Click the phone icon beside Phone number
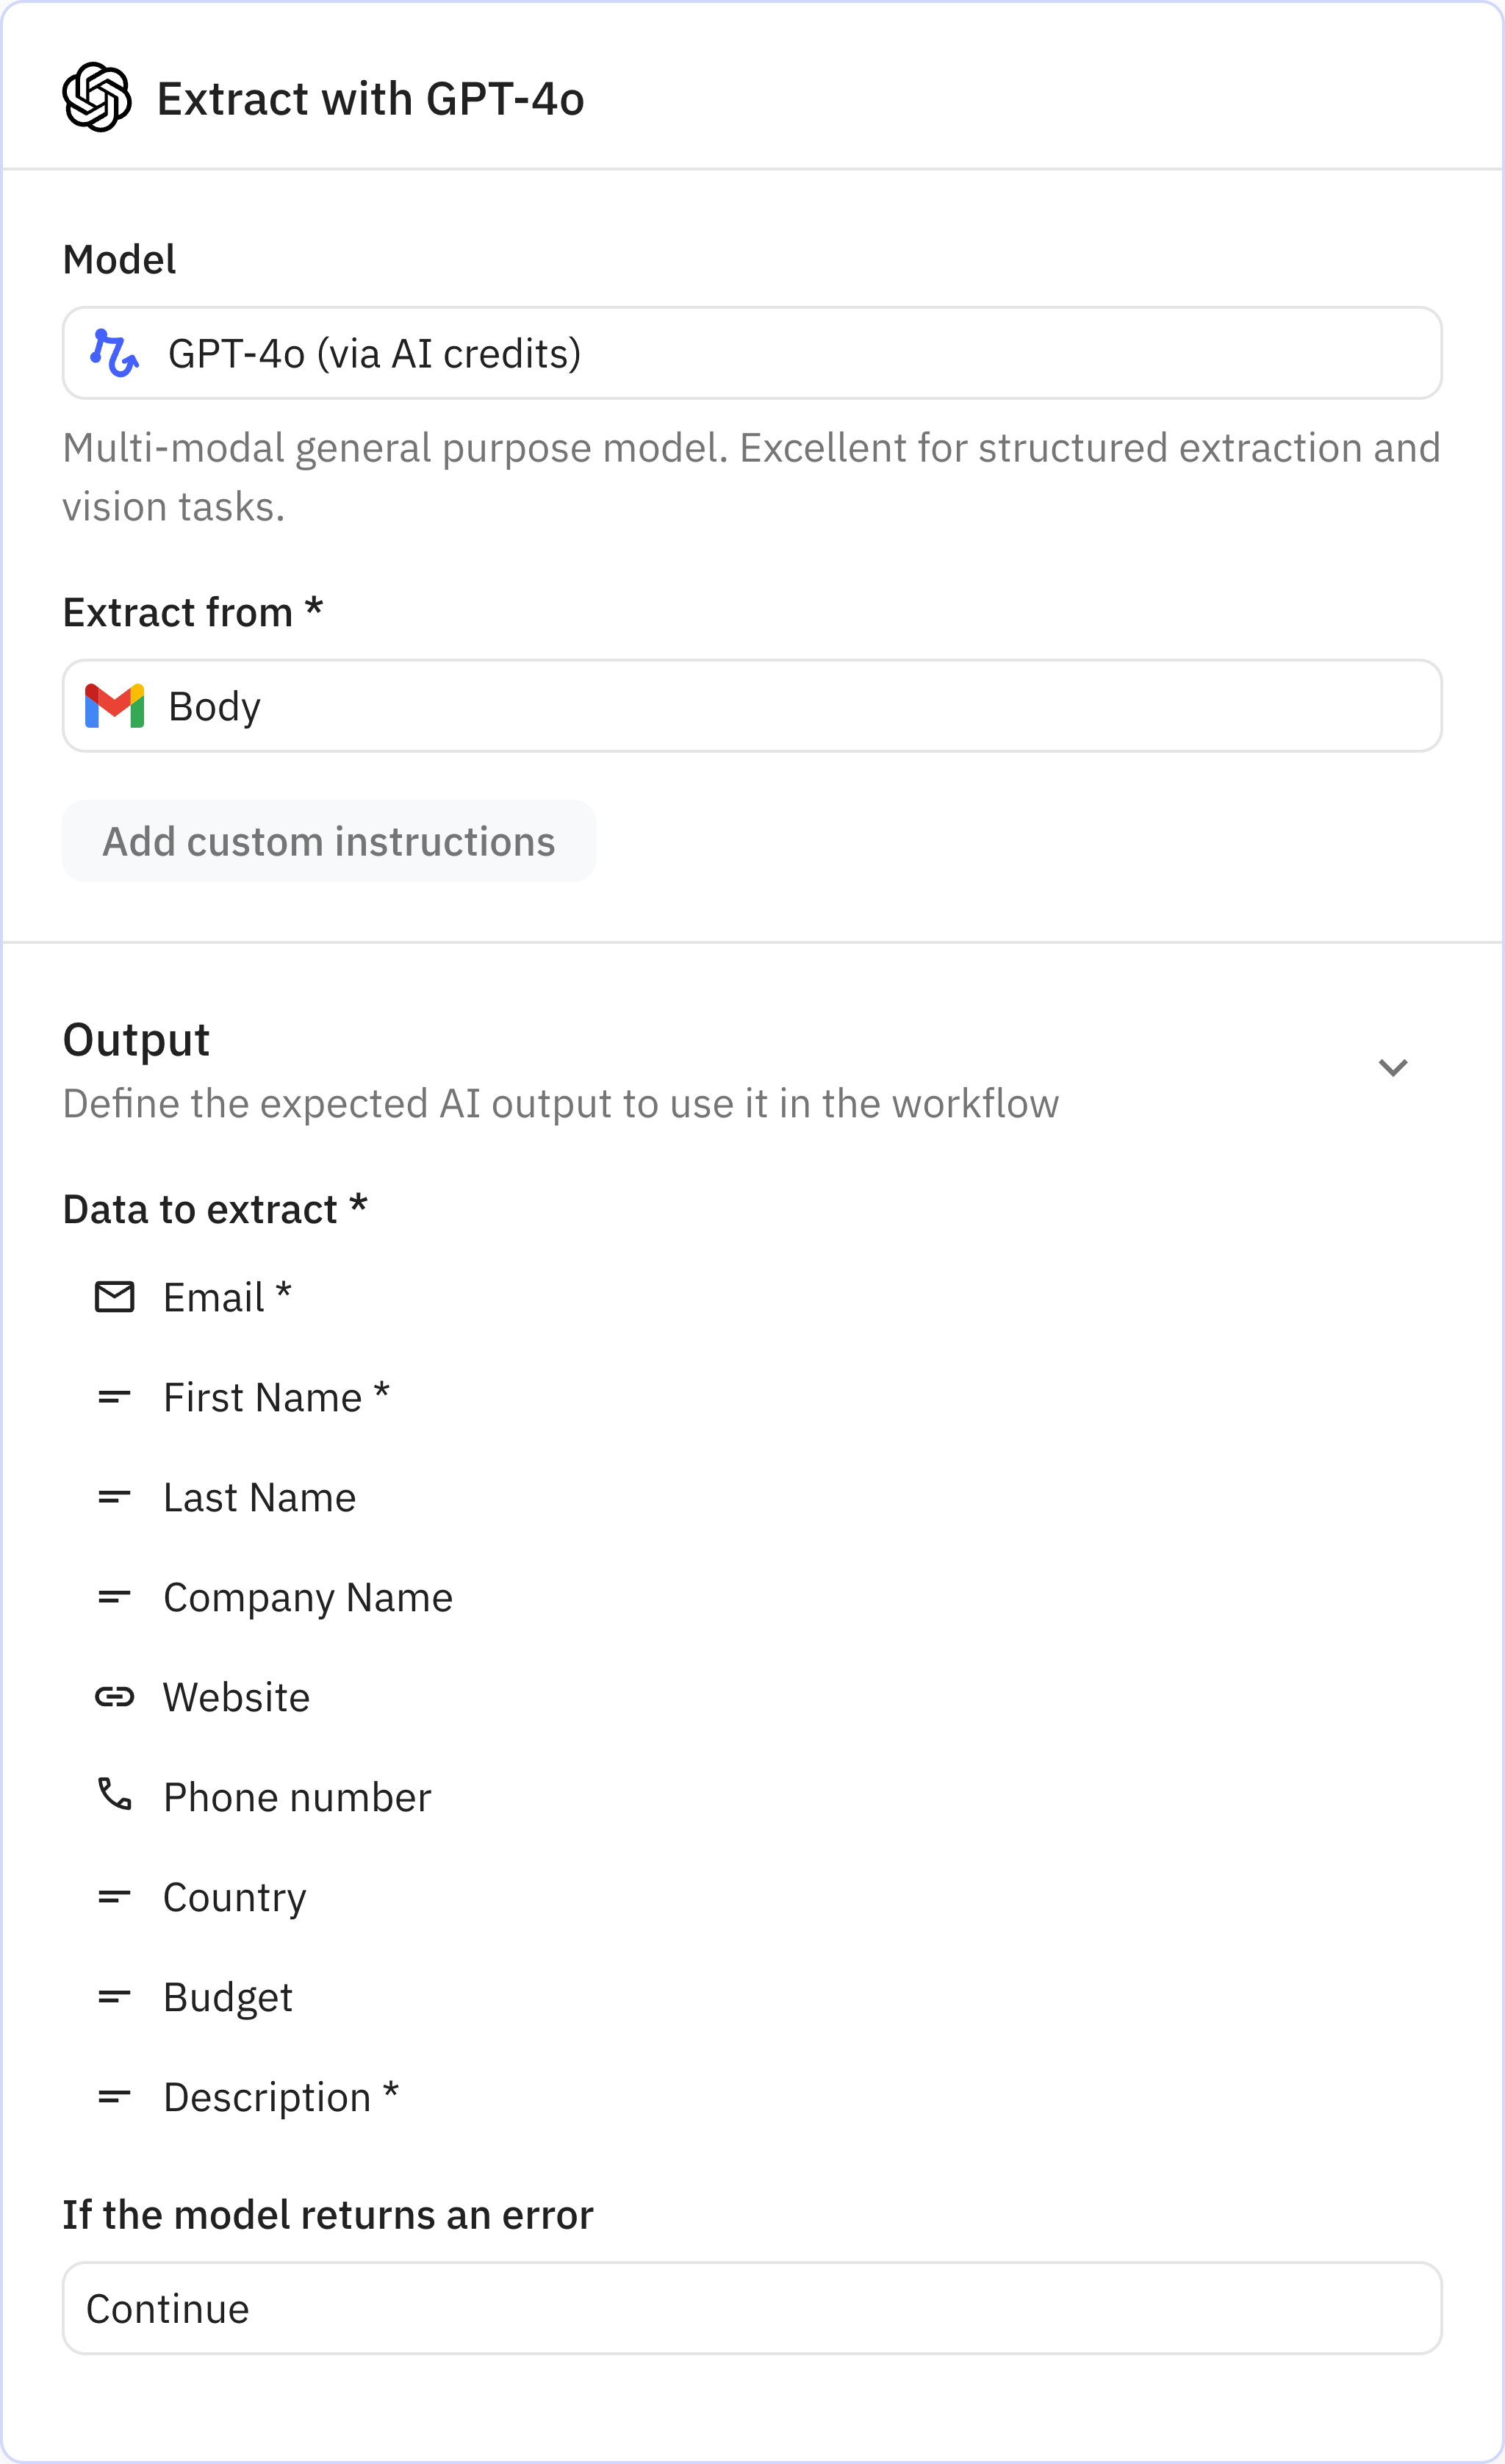 [x=114, y=1795]
